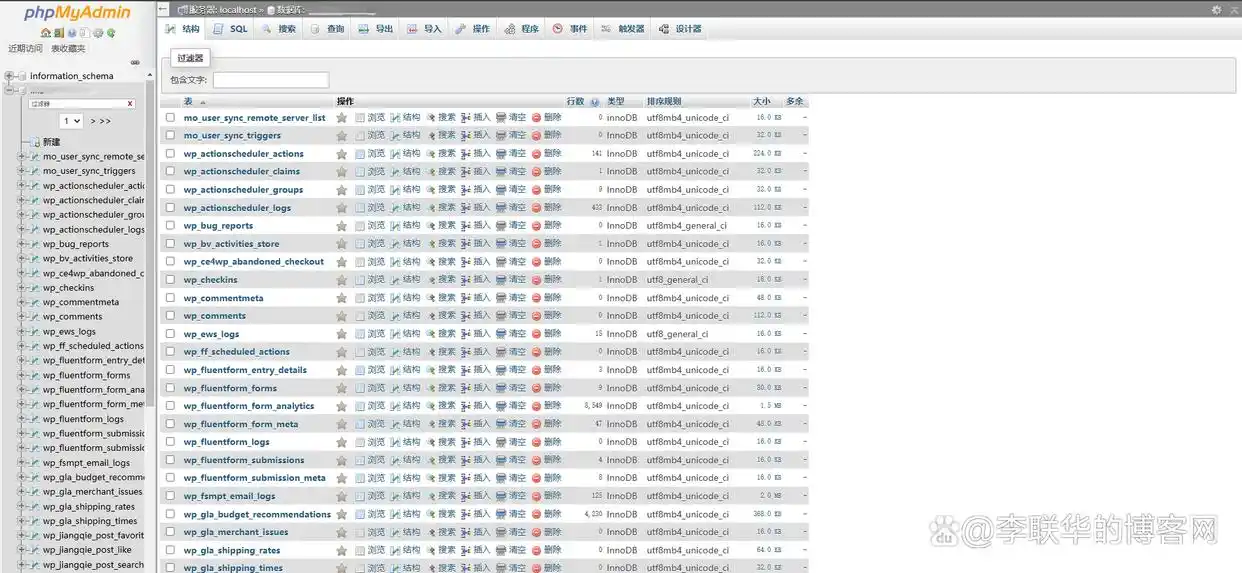Select the wp_fluentform_forms row checkbox

tap(170, 388)
